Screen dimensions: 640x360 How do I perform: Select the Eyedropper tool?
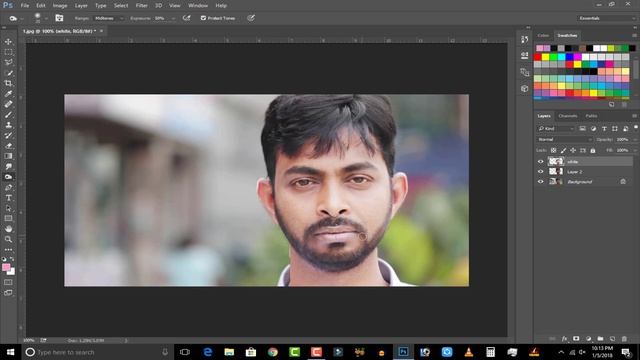(x=8, y=94)
